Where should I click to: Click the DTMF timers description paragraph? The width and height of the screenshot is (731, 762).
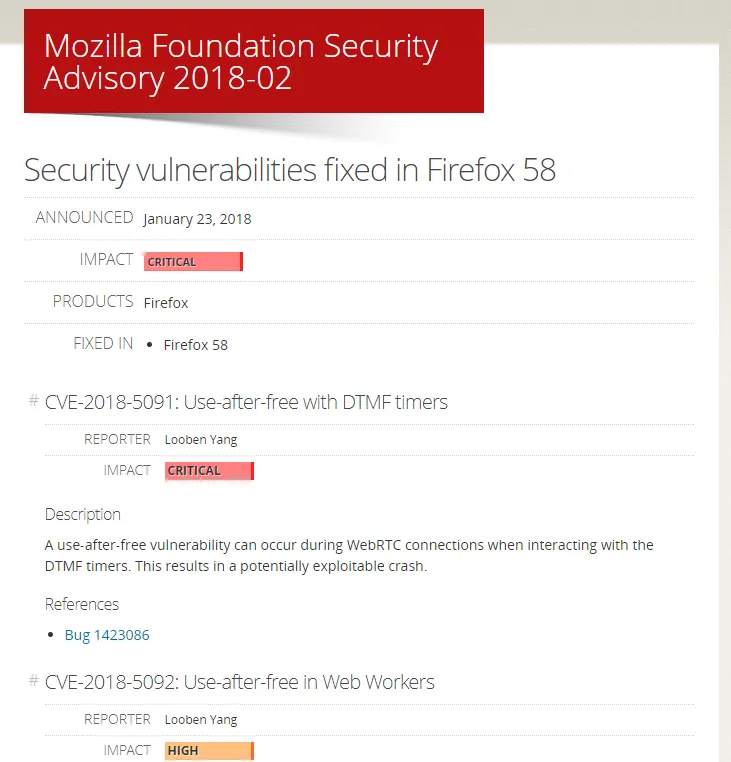coord(349,555)
